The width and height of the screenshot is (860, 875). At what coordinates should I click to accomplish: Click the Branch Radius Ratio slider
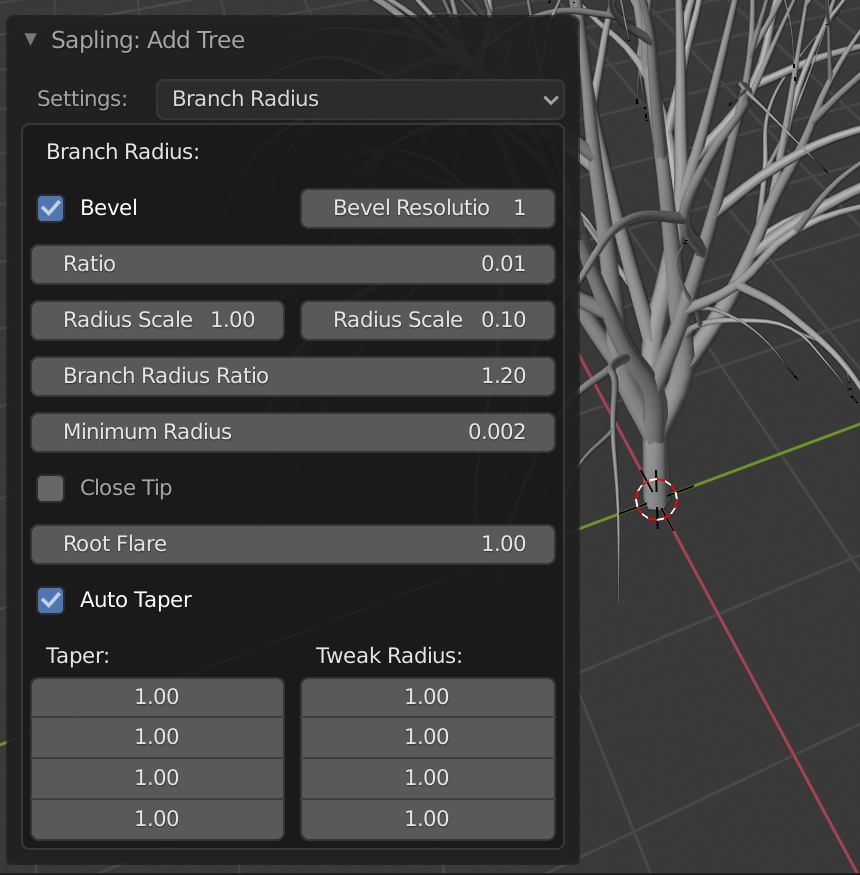[x=292, y=376]
